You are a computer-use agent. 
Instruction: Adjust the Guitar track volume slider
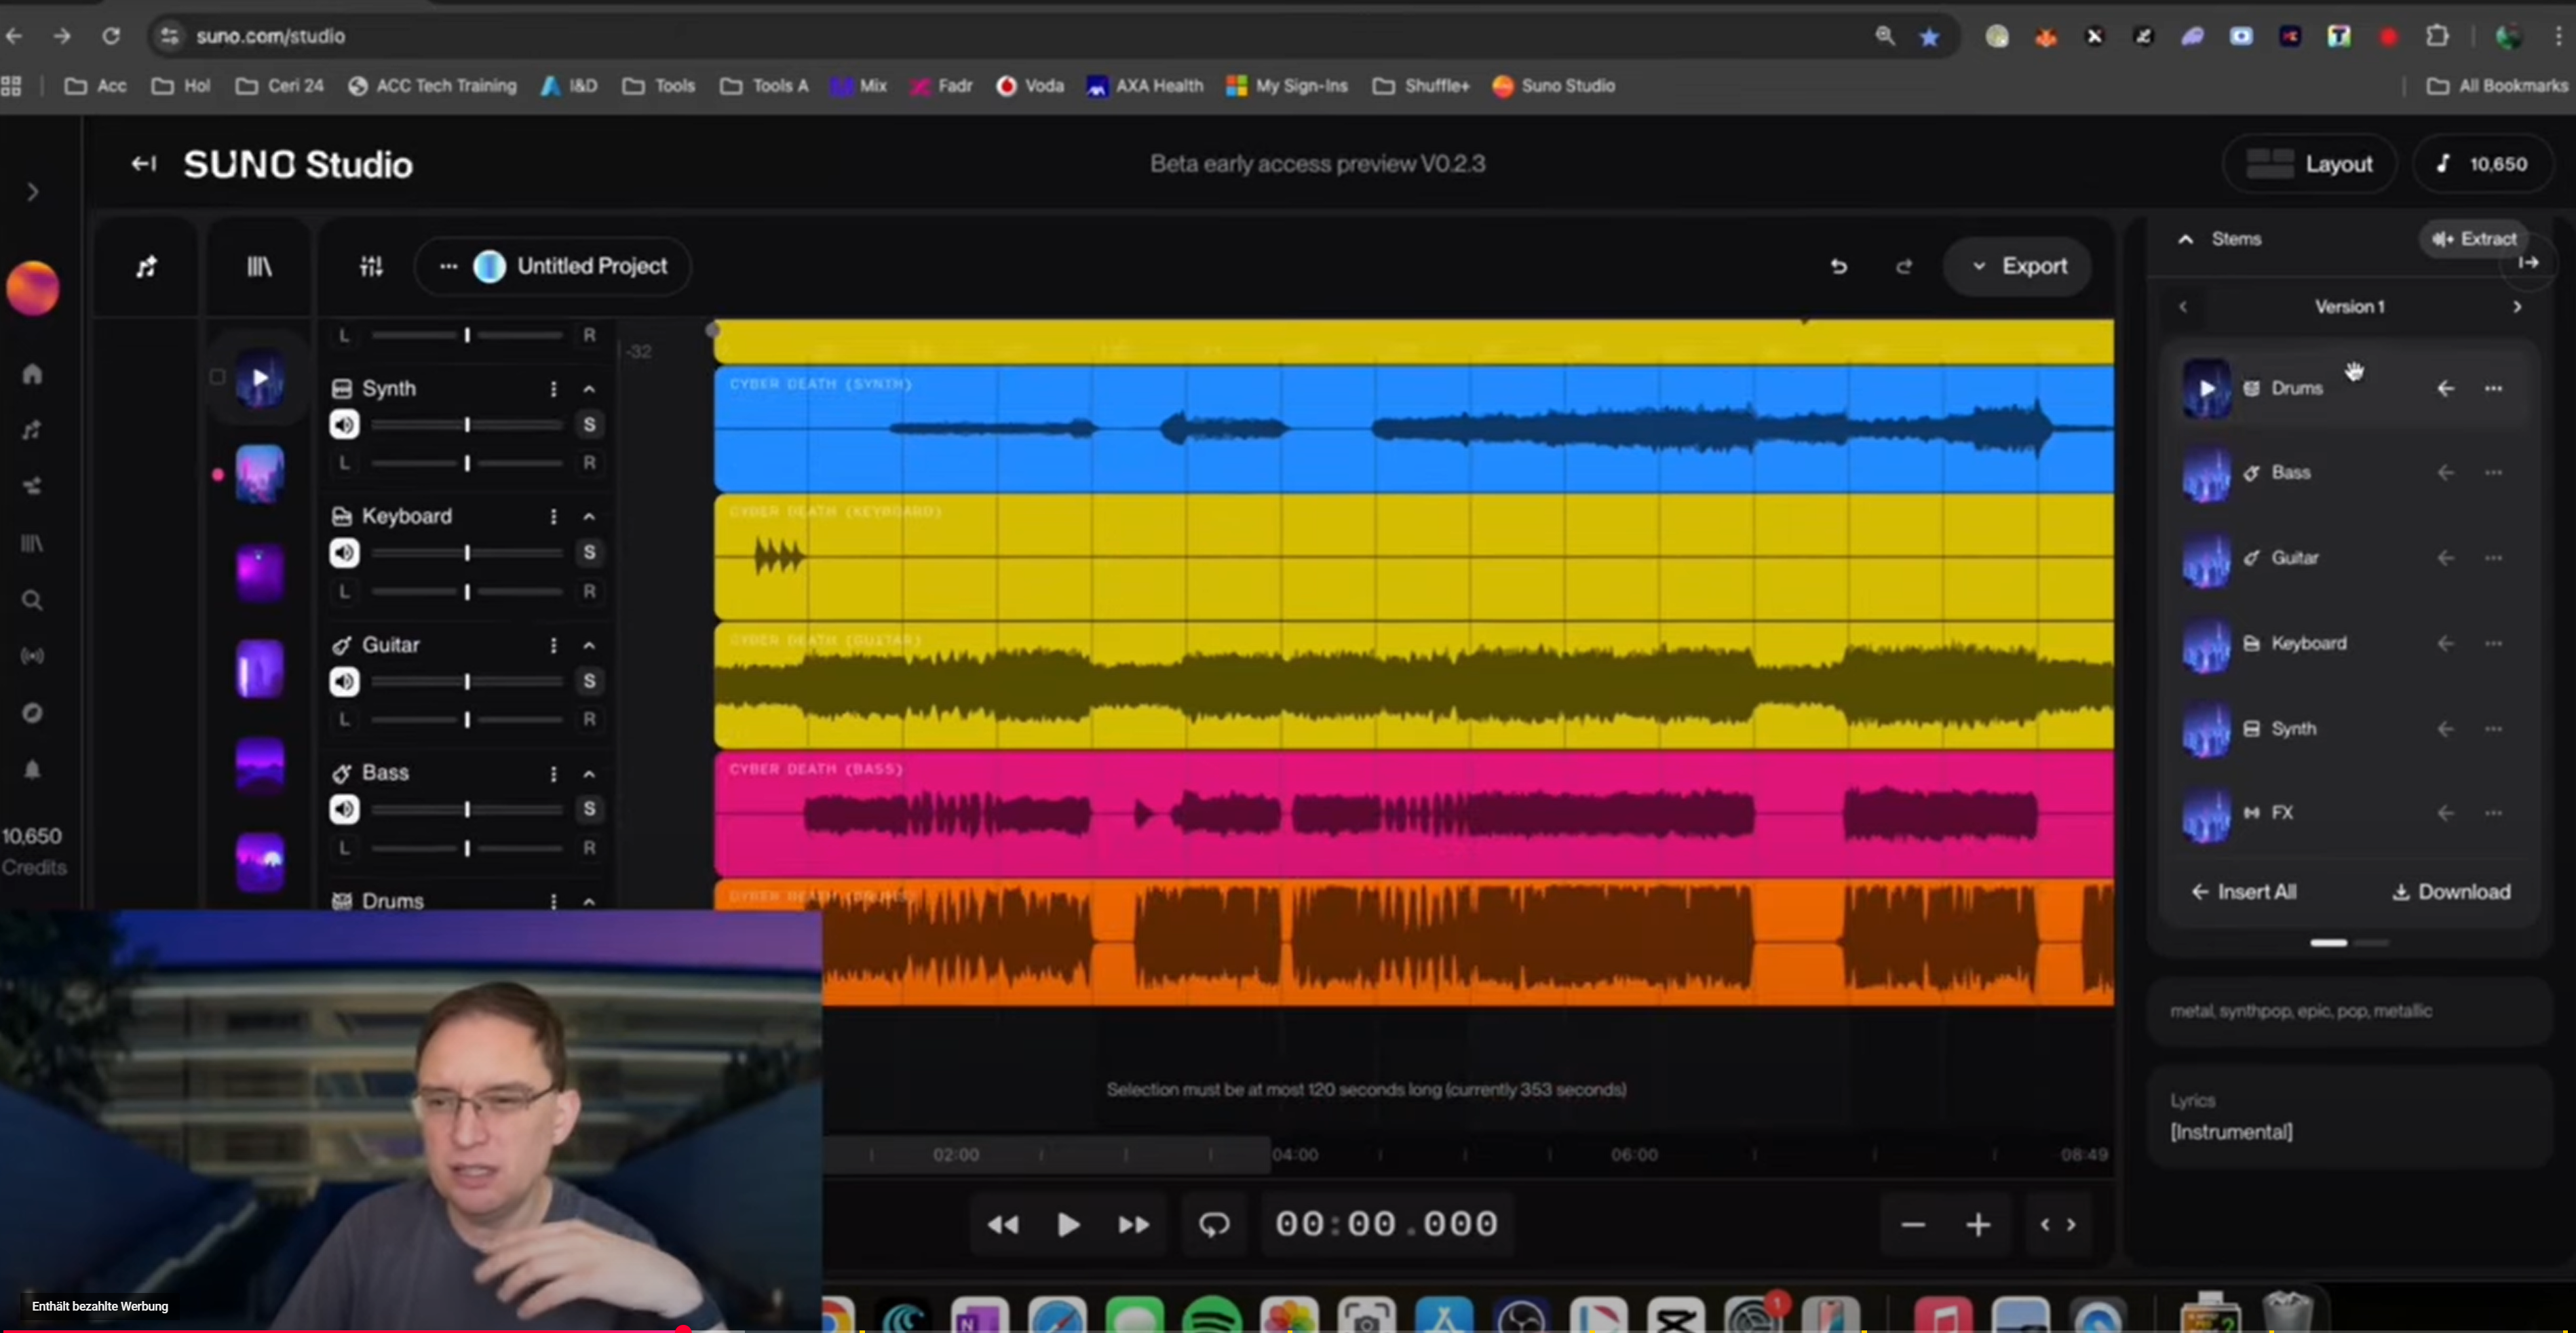(467, 681)
